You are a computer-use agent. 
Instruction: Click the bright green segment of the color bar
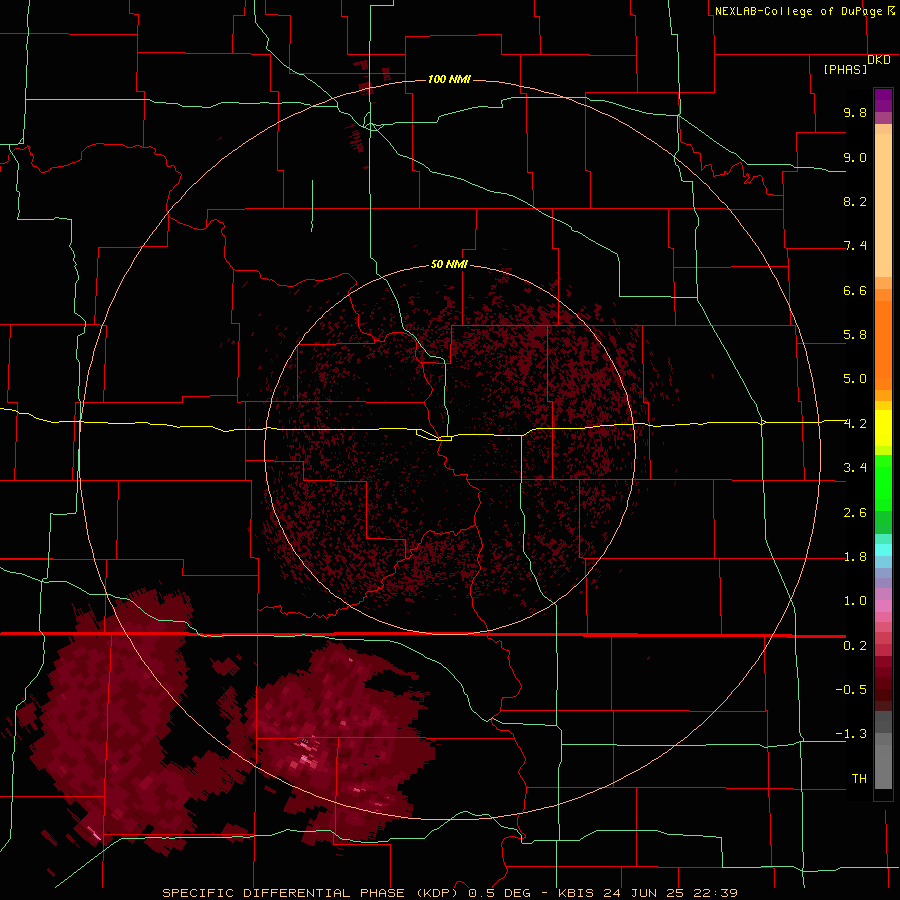pos(883,482)
